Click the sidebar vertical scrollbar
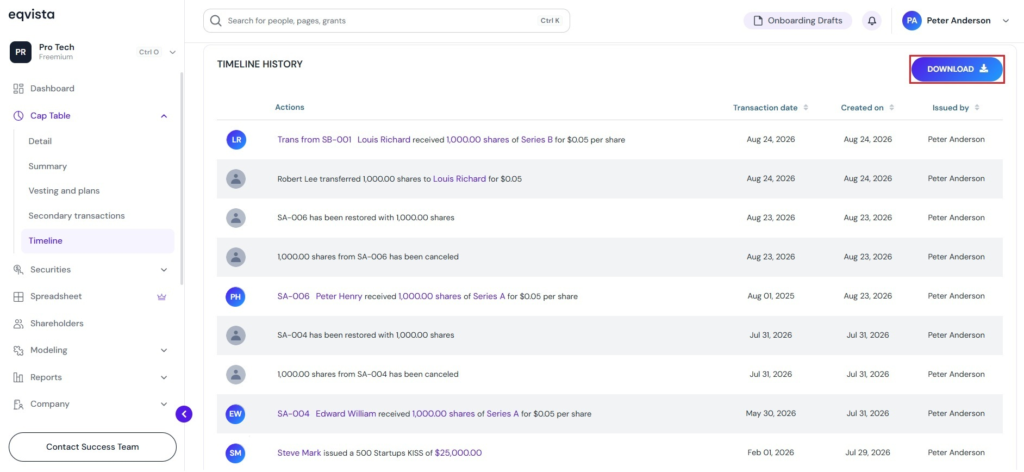The width and height of the screenshot is (1024, 472). click(182, 176)
